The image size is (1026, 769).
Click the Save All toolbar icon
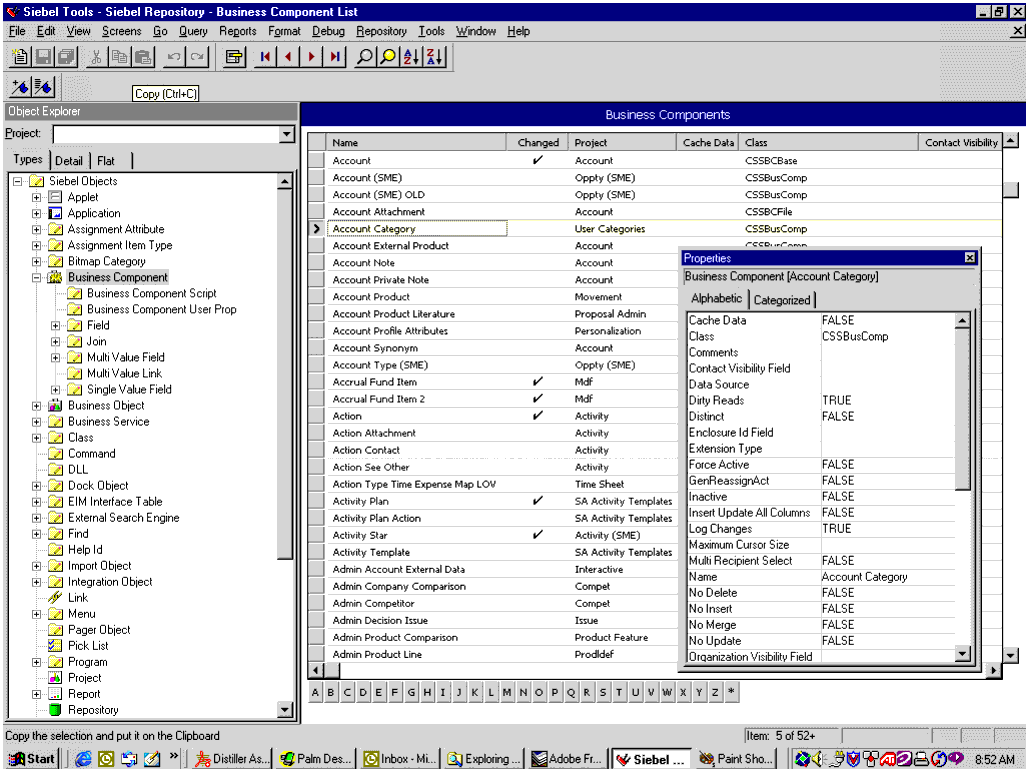[x=66, y=58]
